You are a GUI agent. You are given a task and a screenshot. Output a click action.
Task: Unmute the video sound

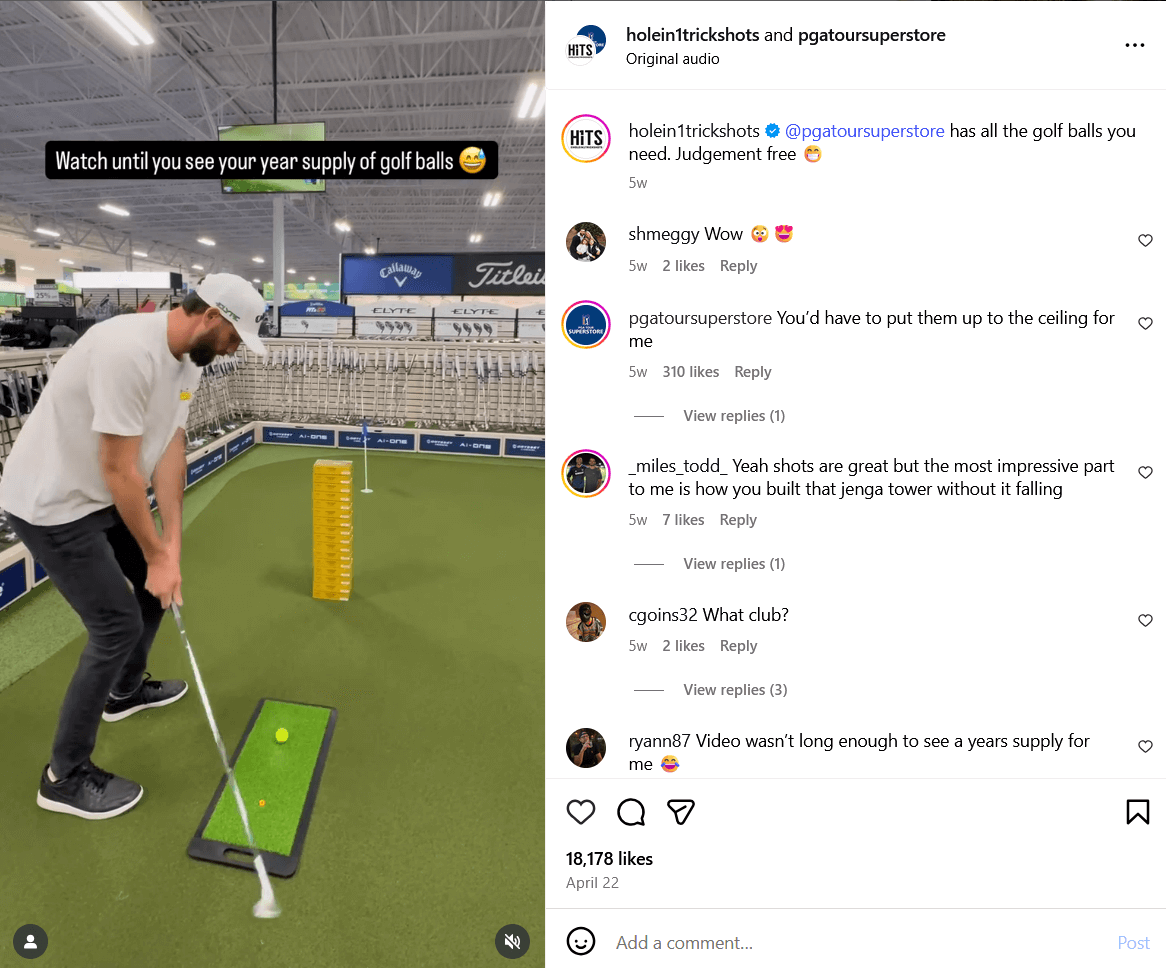(512, 941)
